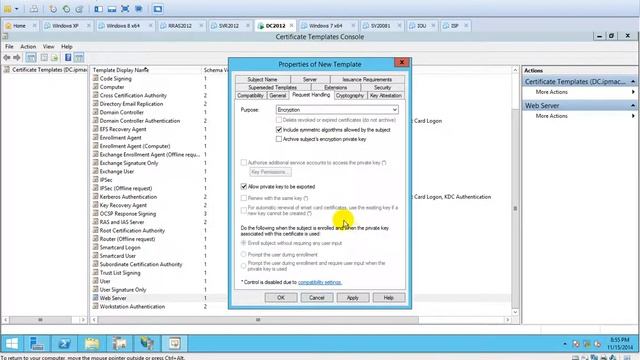
Task: Switch to the General tab
Action: [x=278, y=96]
